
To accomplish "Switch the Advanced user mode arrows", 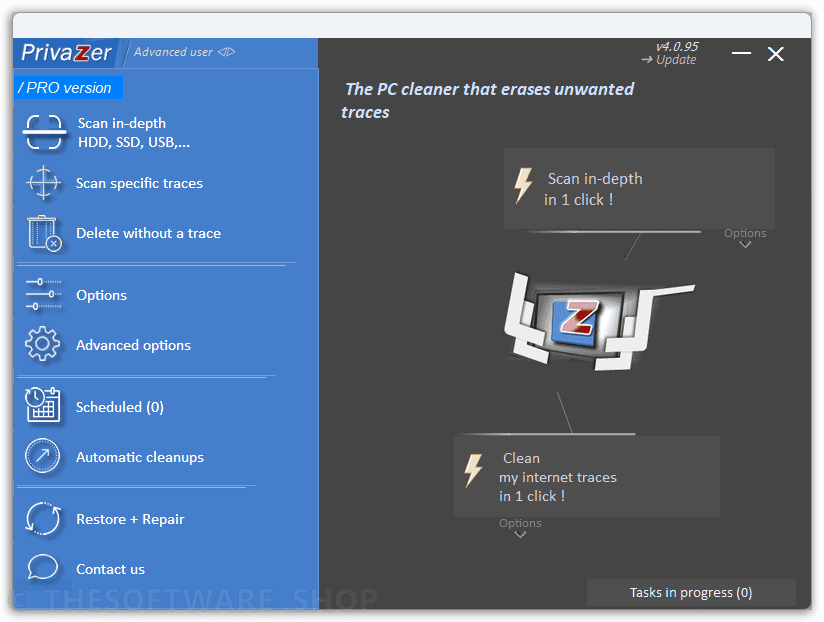I will (226, 52).
